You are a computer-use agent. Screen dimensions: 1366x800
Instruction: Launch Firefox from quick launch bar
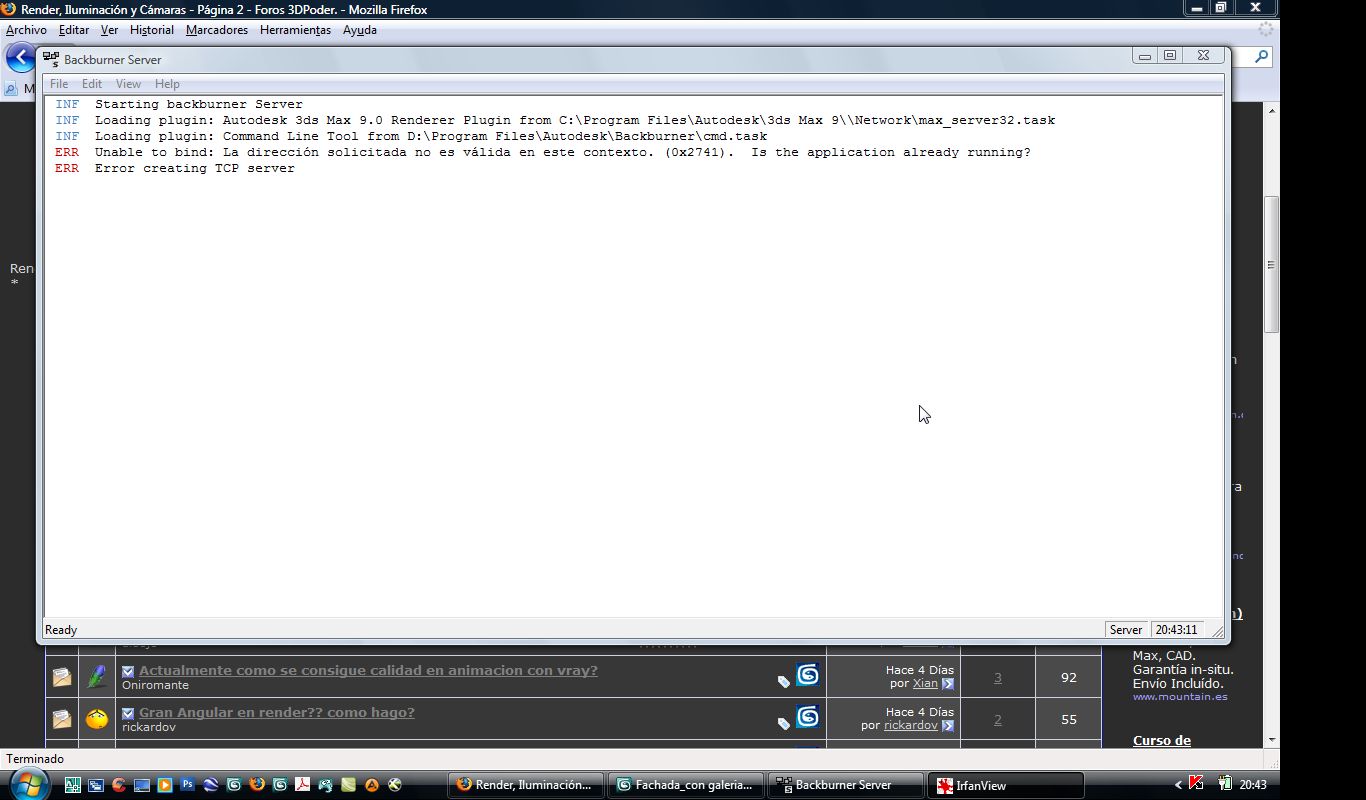[x=256, y=785]
